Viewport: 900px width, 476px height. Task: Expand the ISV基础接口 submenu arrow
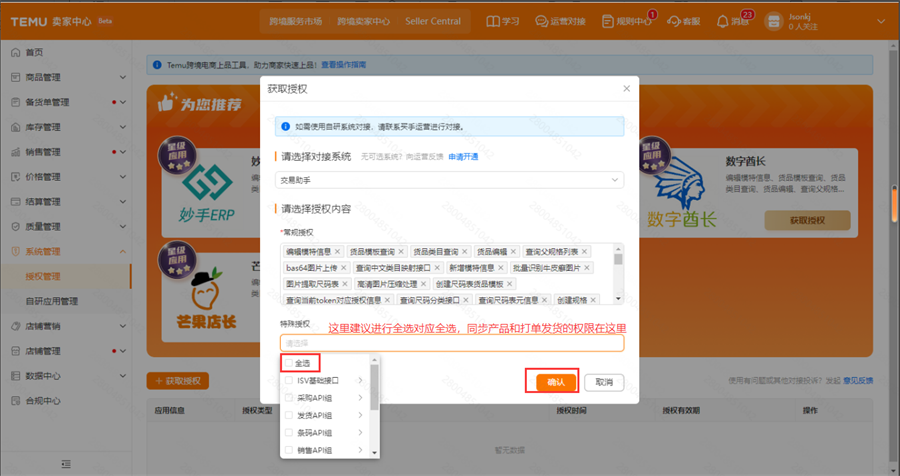[x=360, y=380]
